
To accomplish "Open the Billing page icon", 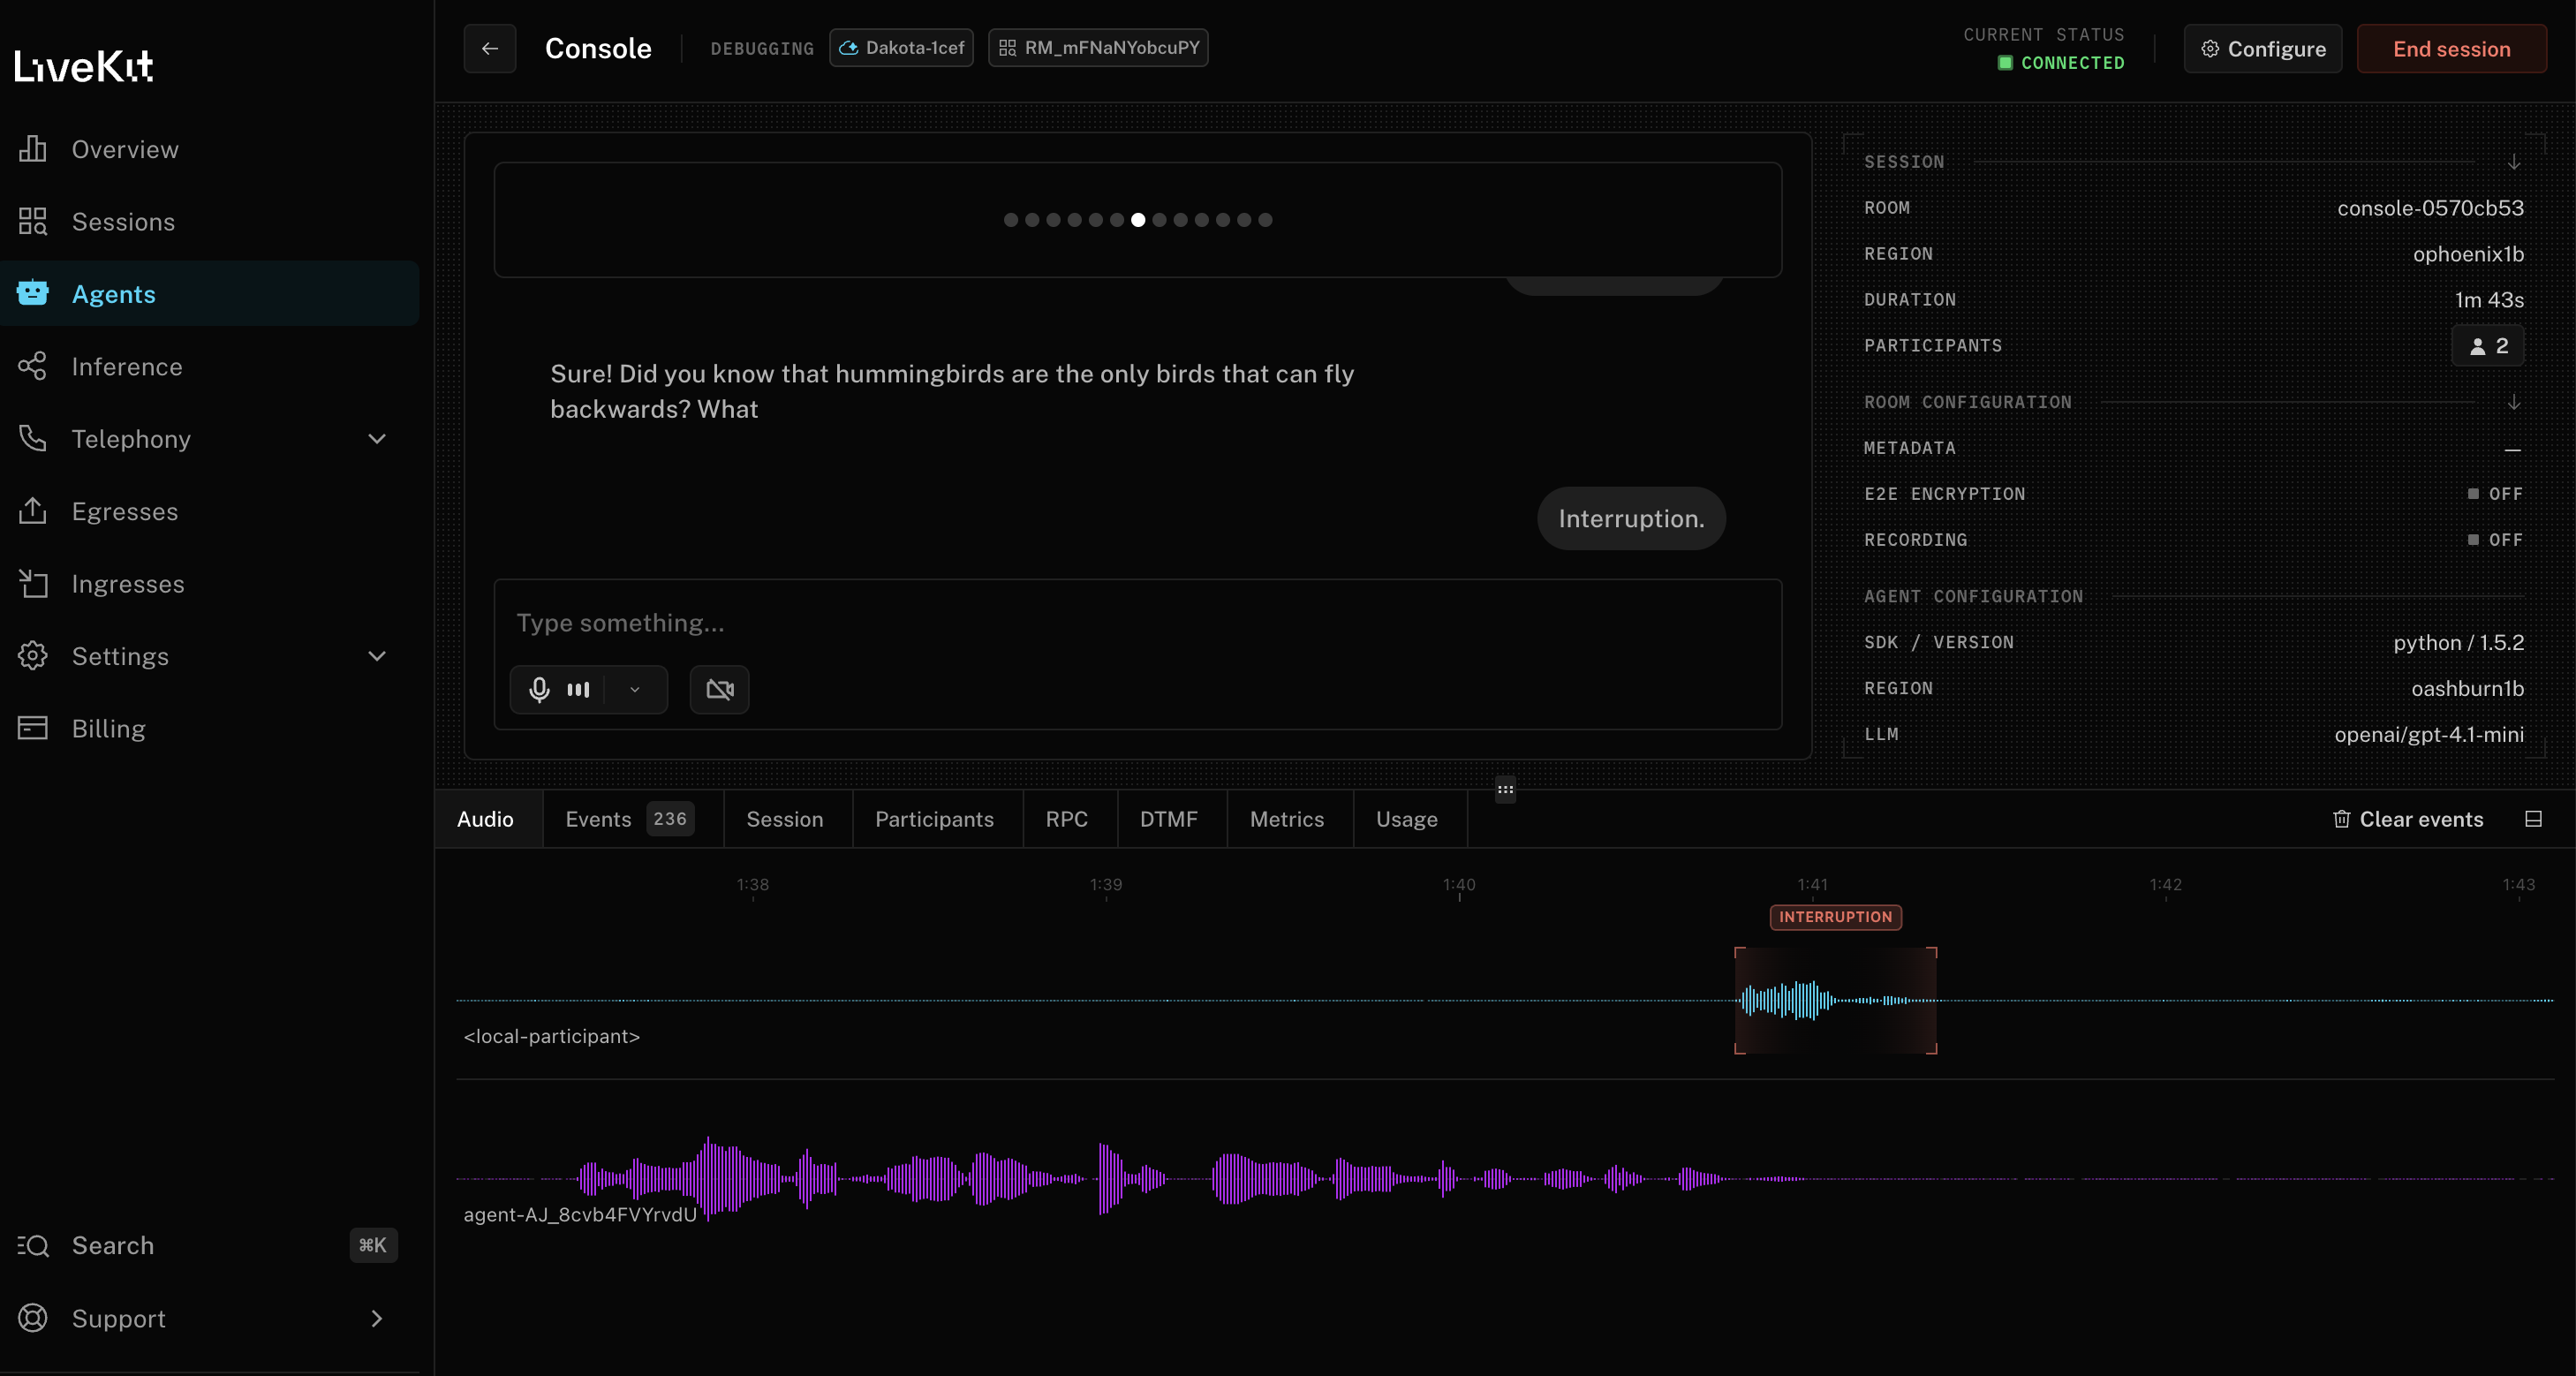I will [33, 728].
